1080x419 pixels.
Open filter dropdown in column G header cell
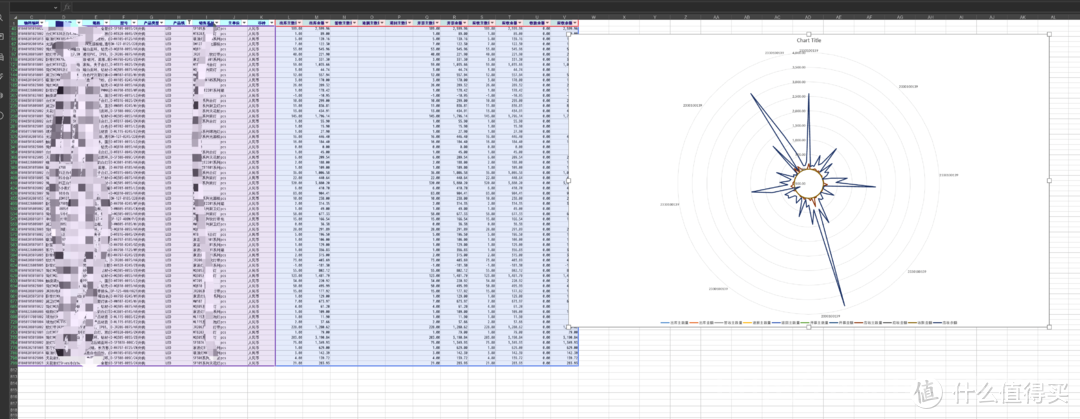pyautogui.click(x=162, y=23)
